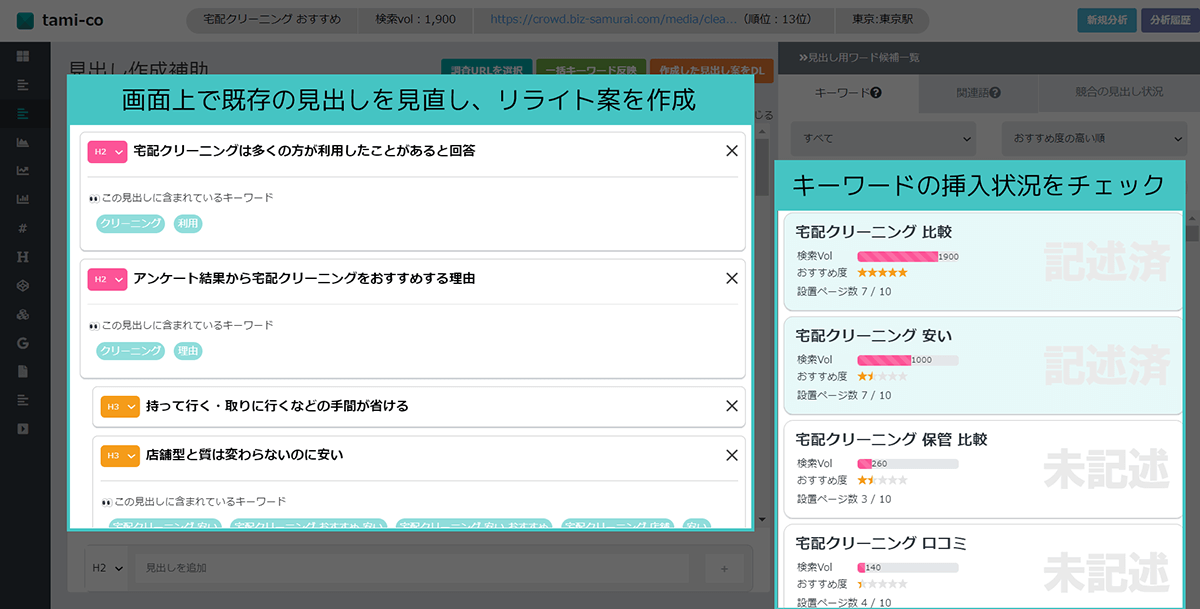Remove heading 宅配クリーニングは多くの方が利用 with its X
The width and height of the screenshot is (1200, 609).
(731, 151)
